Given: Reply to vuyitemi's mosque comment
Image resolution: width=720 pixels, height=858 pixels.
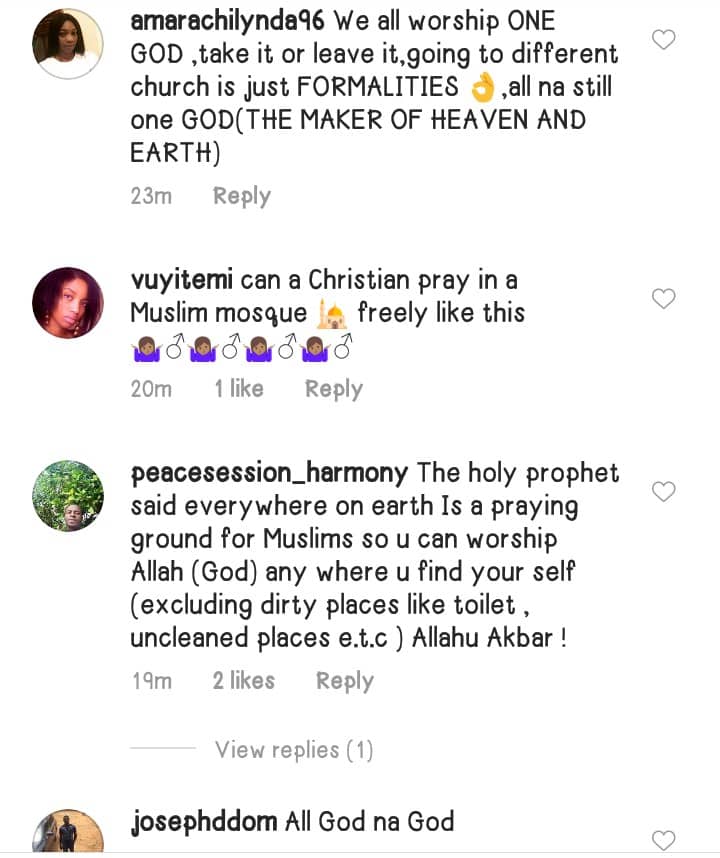Looking at the screenshot, I should [333, 389].
